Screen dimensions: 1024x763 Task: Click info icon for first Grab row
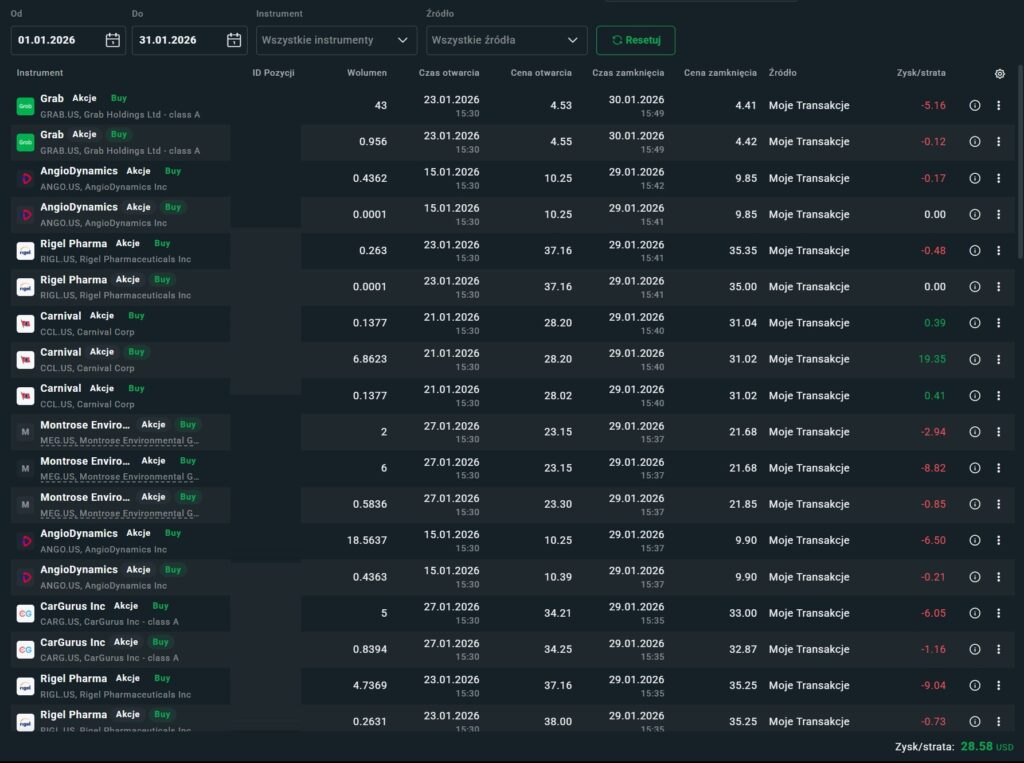pos(975,106)
